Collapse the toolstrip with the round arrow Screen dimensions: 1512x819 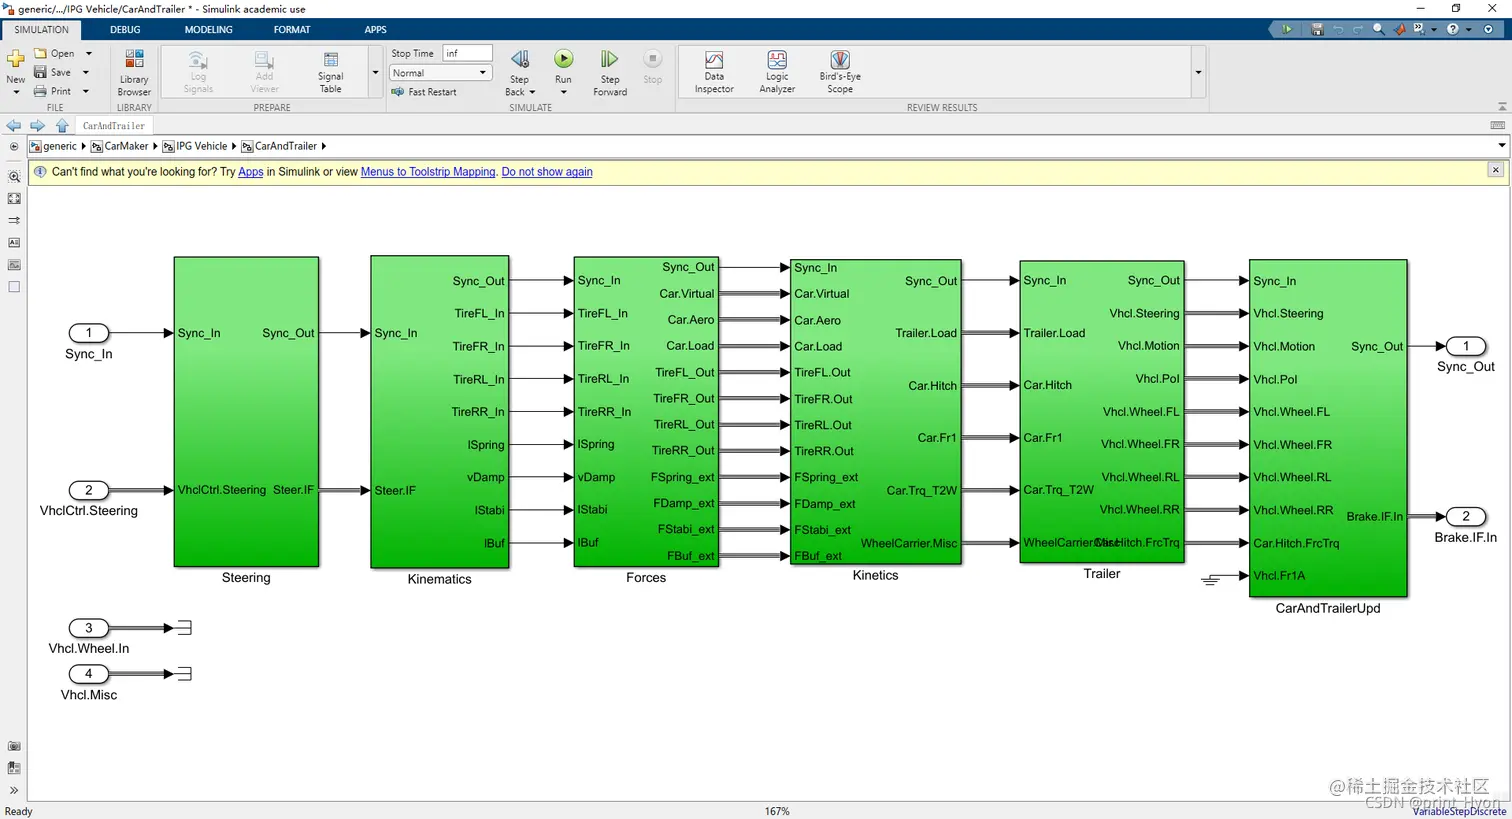(1489, 29)
